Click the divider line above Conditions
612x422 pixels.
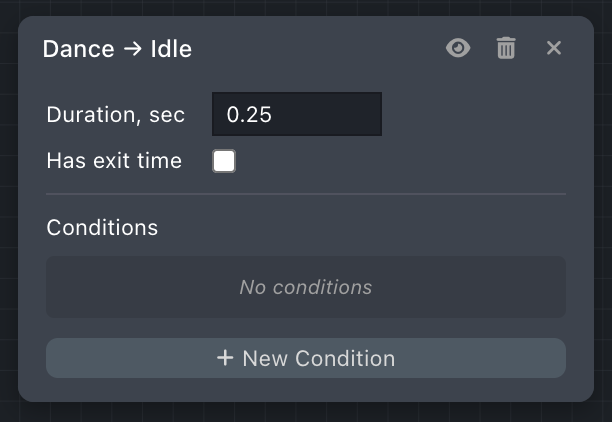306,194
